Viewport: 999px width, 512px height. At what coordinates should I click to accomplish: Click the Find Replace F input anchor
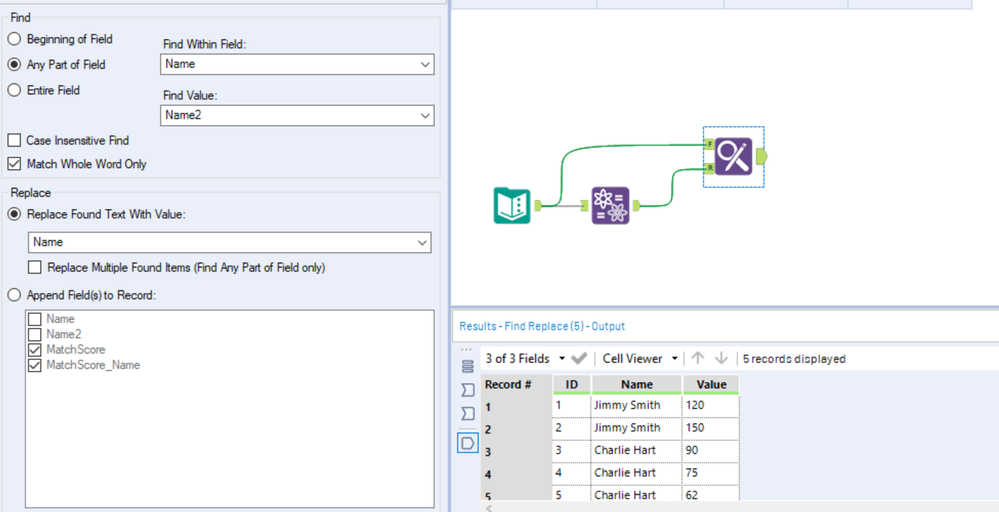click(x=709, y=144)
